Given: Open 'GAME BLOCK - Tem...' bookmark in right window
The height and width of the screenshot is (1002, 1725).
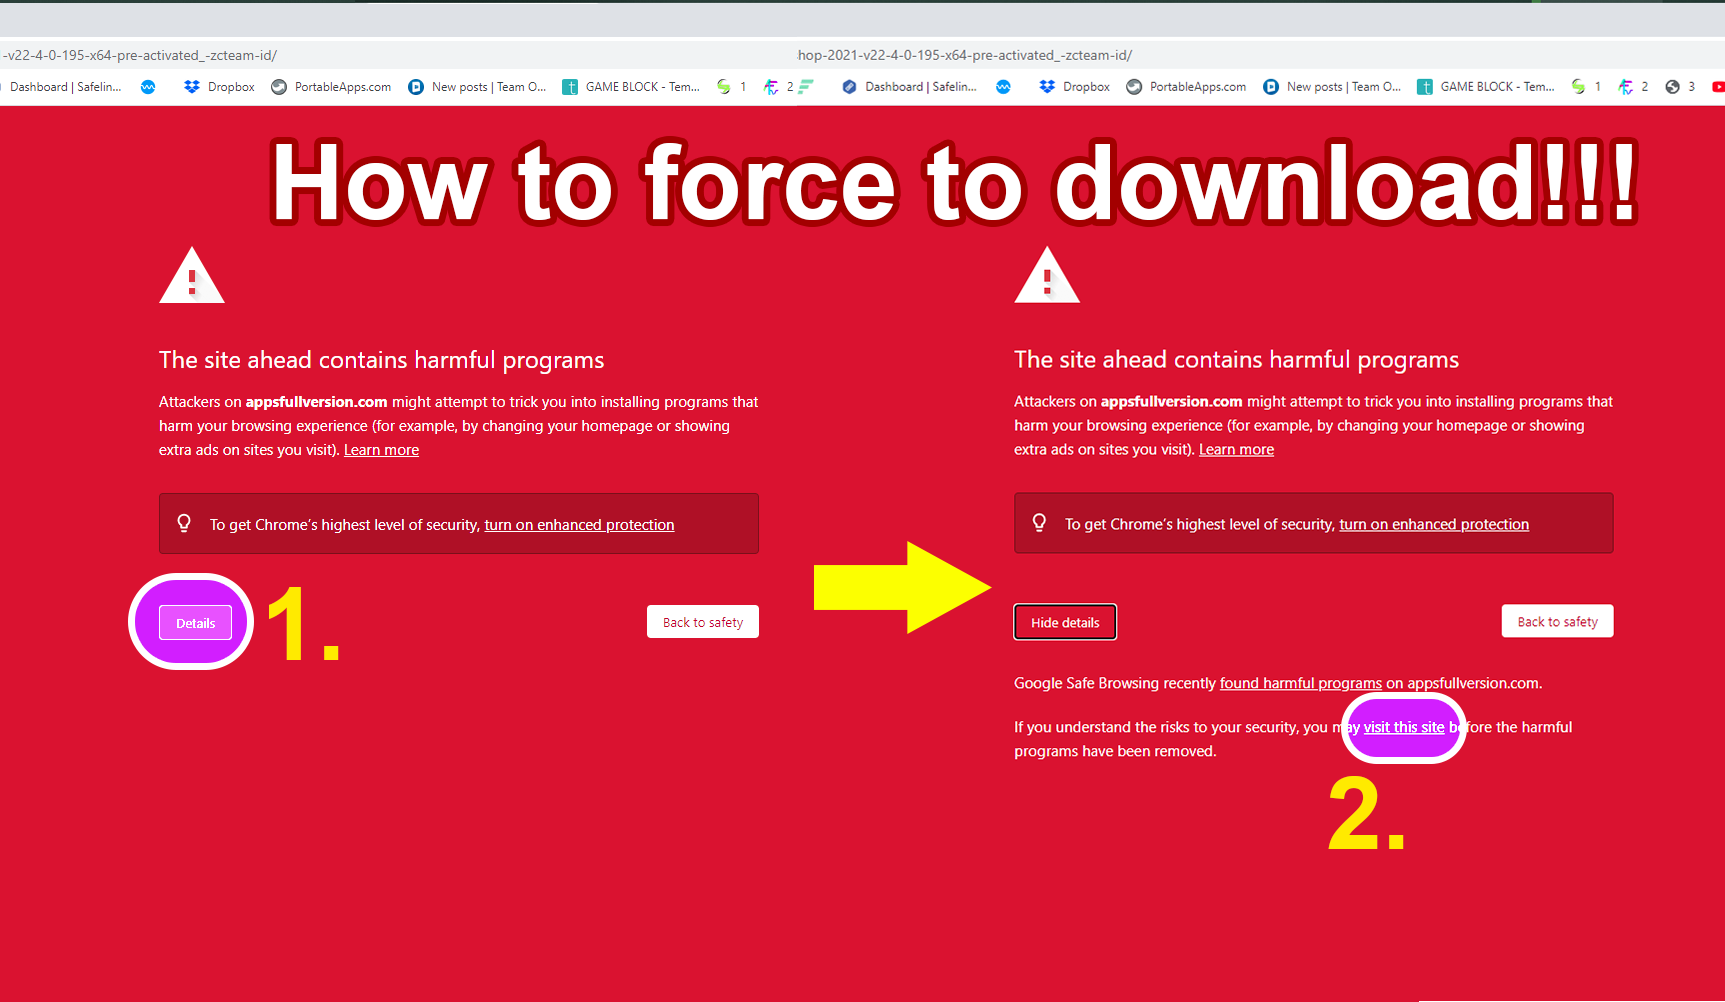Looking at the screenshot, I should pyautogui.click(x=1486, y=87).
